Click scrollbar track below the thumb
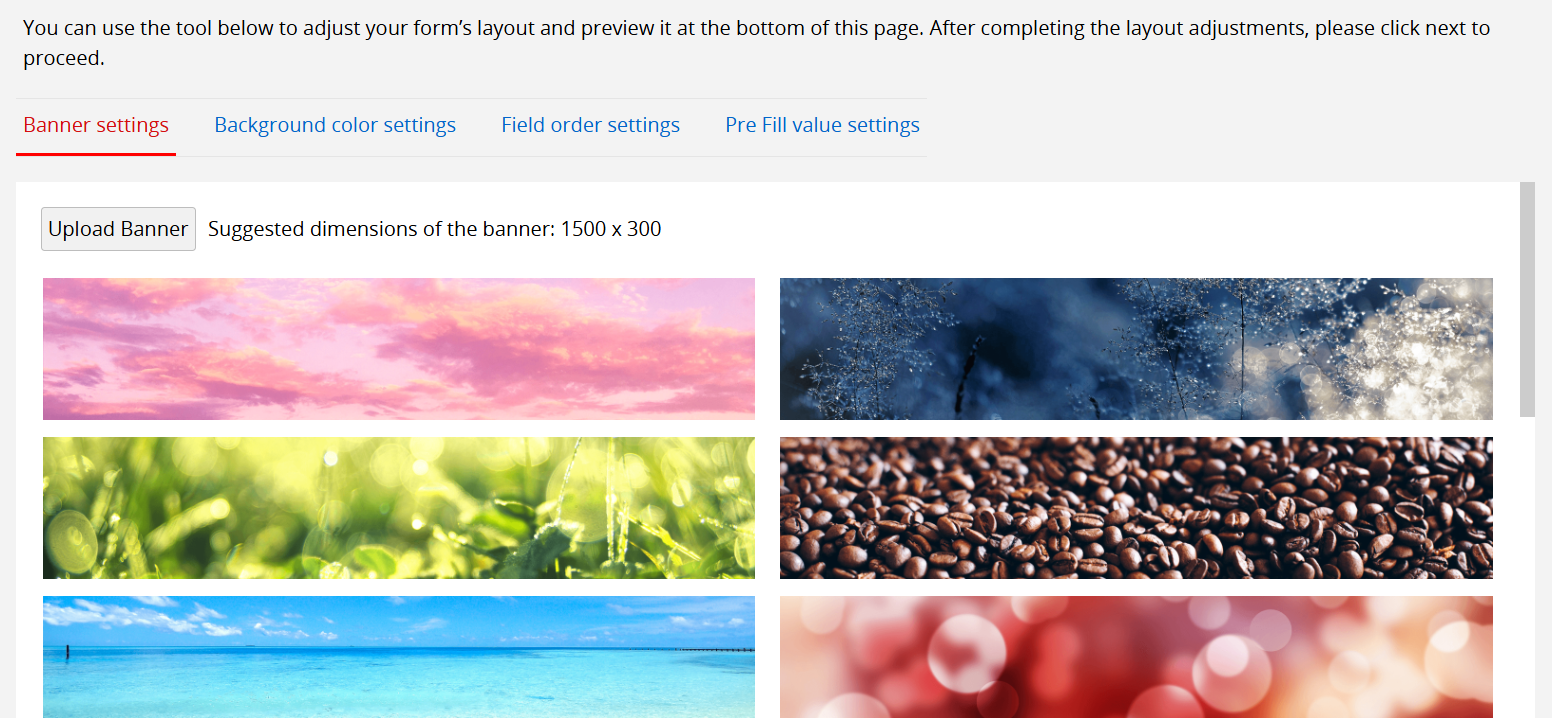The image size is (1552, 718). [1527, 567]
